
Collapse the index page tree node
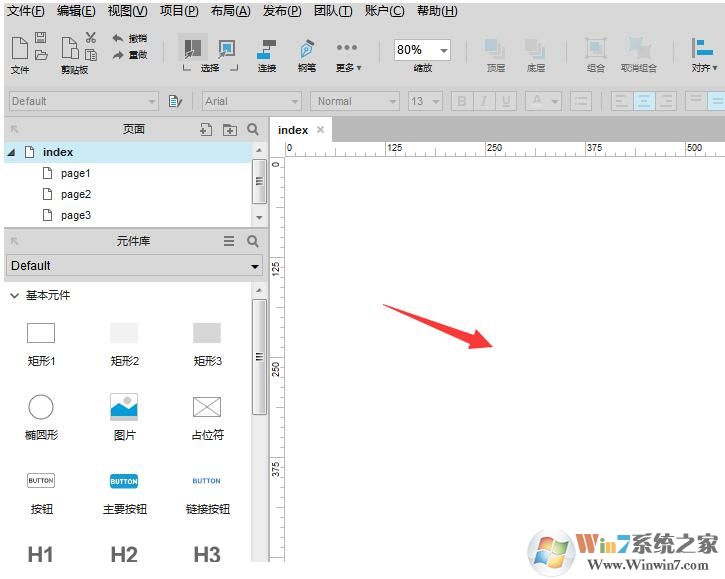tap(12, 152)
